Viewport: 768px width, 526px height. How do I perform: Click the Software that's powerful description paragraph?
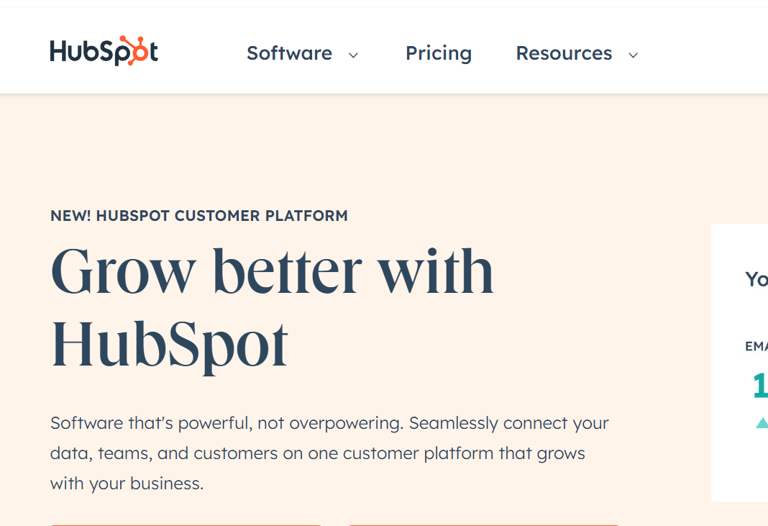329,453
